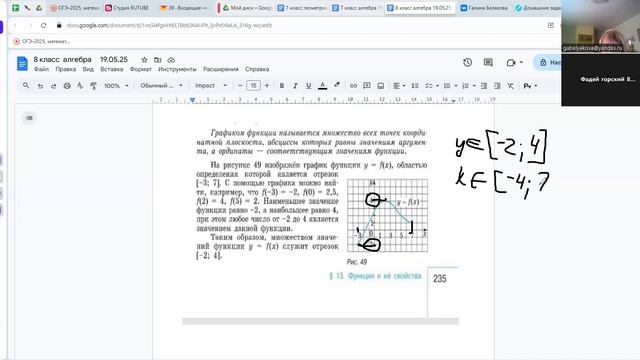Screen dimensions: 640x360
Task: Open the checklist dropdown arrow
Action: point(437,86)
